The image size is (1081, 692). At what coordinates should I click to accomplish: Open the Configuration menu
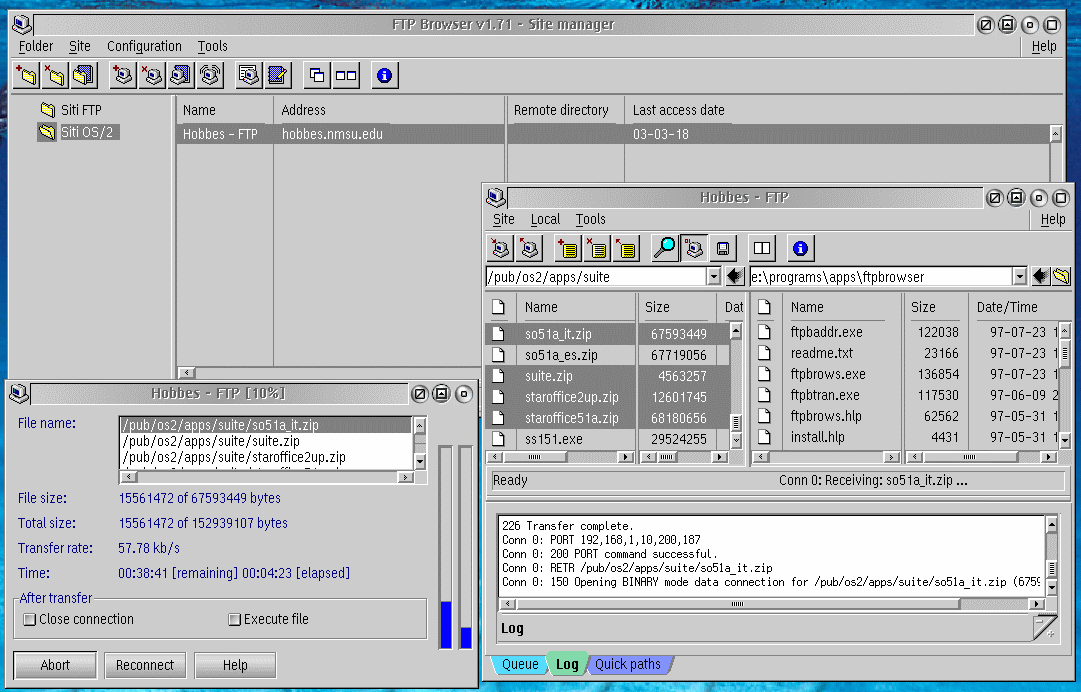coord(144,46)
